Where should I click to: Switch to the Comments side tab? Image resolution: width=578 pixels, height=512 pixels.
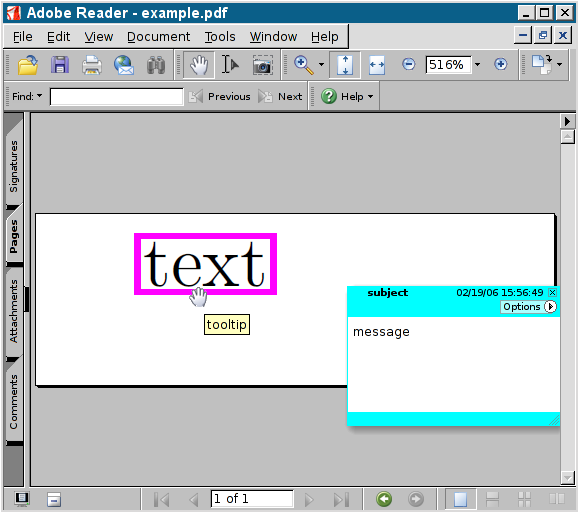14,401
